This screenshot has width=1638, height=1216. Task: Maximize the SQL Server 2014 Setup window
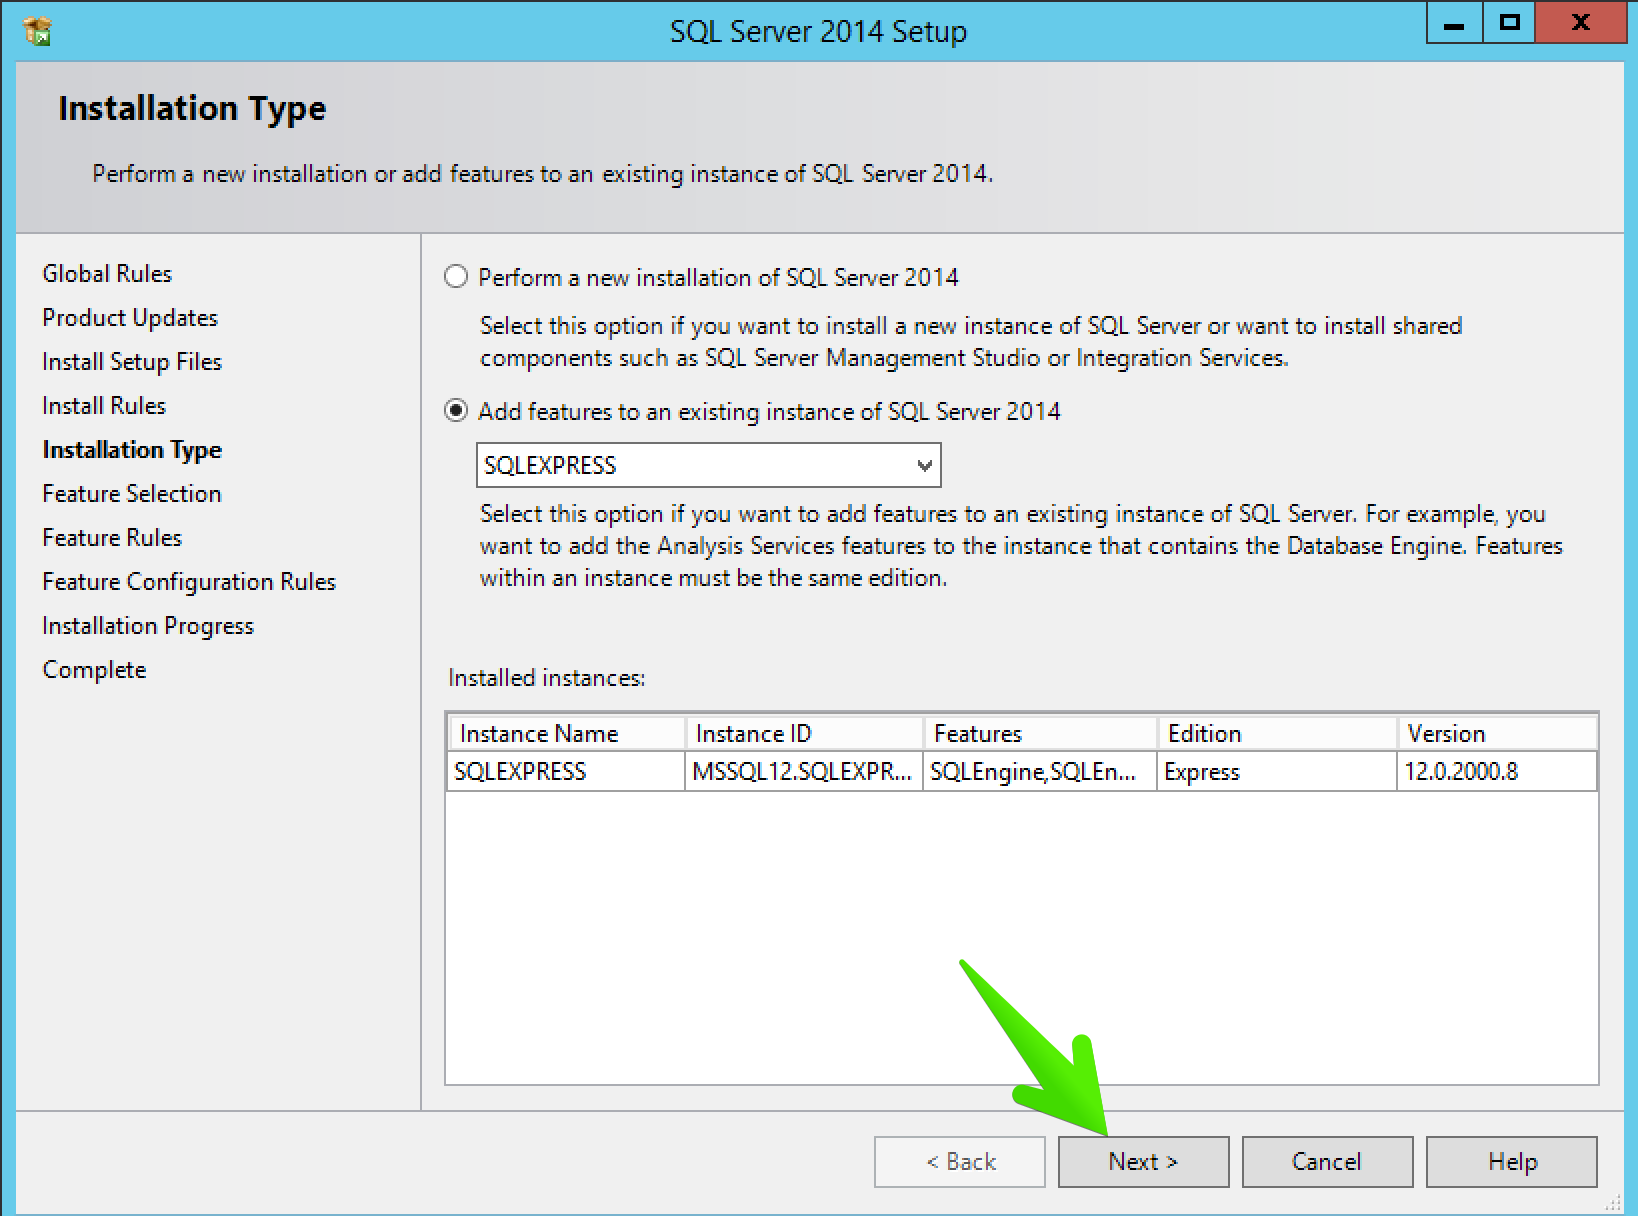[1509, 23]
